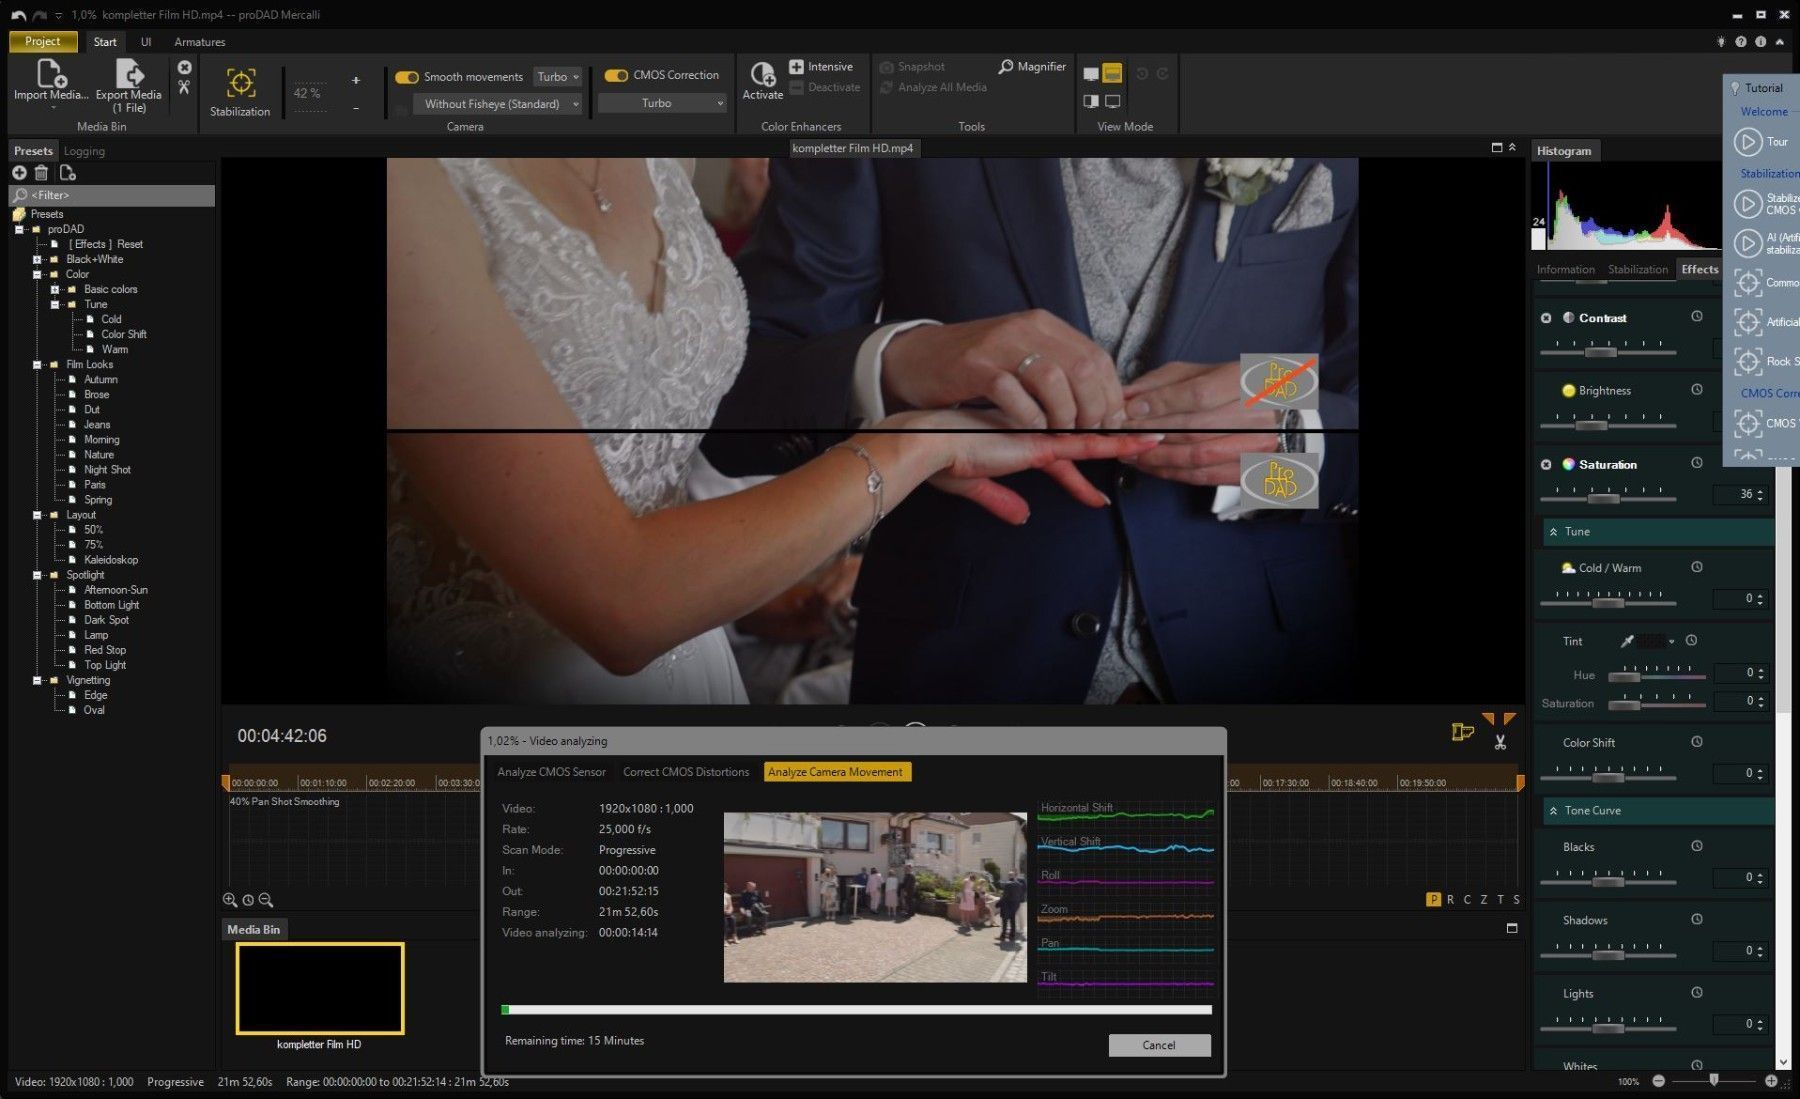Open the Smooth movements Turbo dropdown
The width and height of the screenshot is (1800, 1099).
557,77
